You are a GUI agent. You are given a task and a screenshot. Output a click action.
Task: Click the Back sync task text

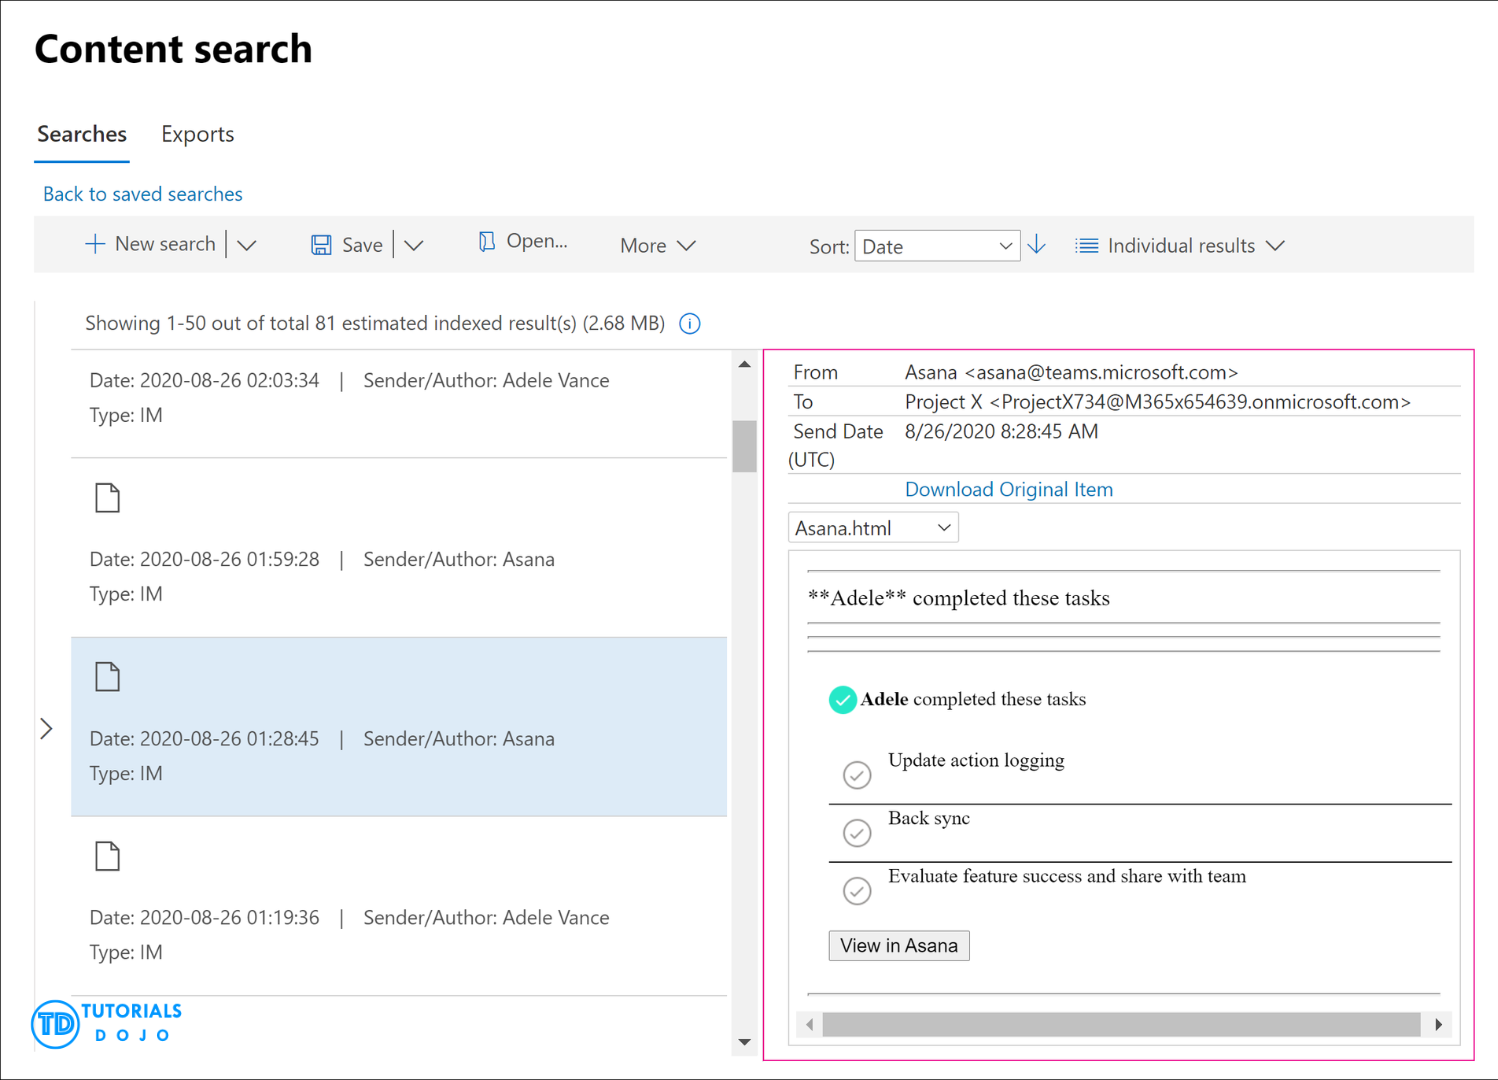tap(929, 818)
